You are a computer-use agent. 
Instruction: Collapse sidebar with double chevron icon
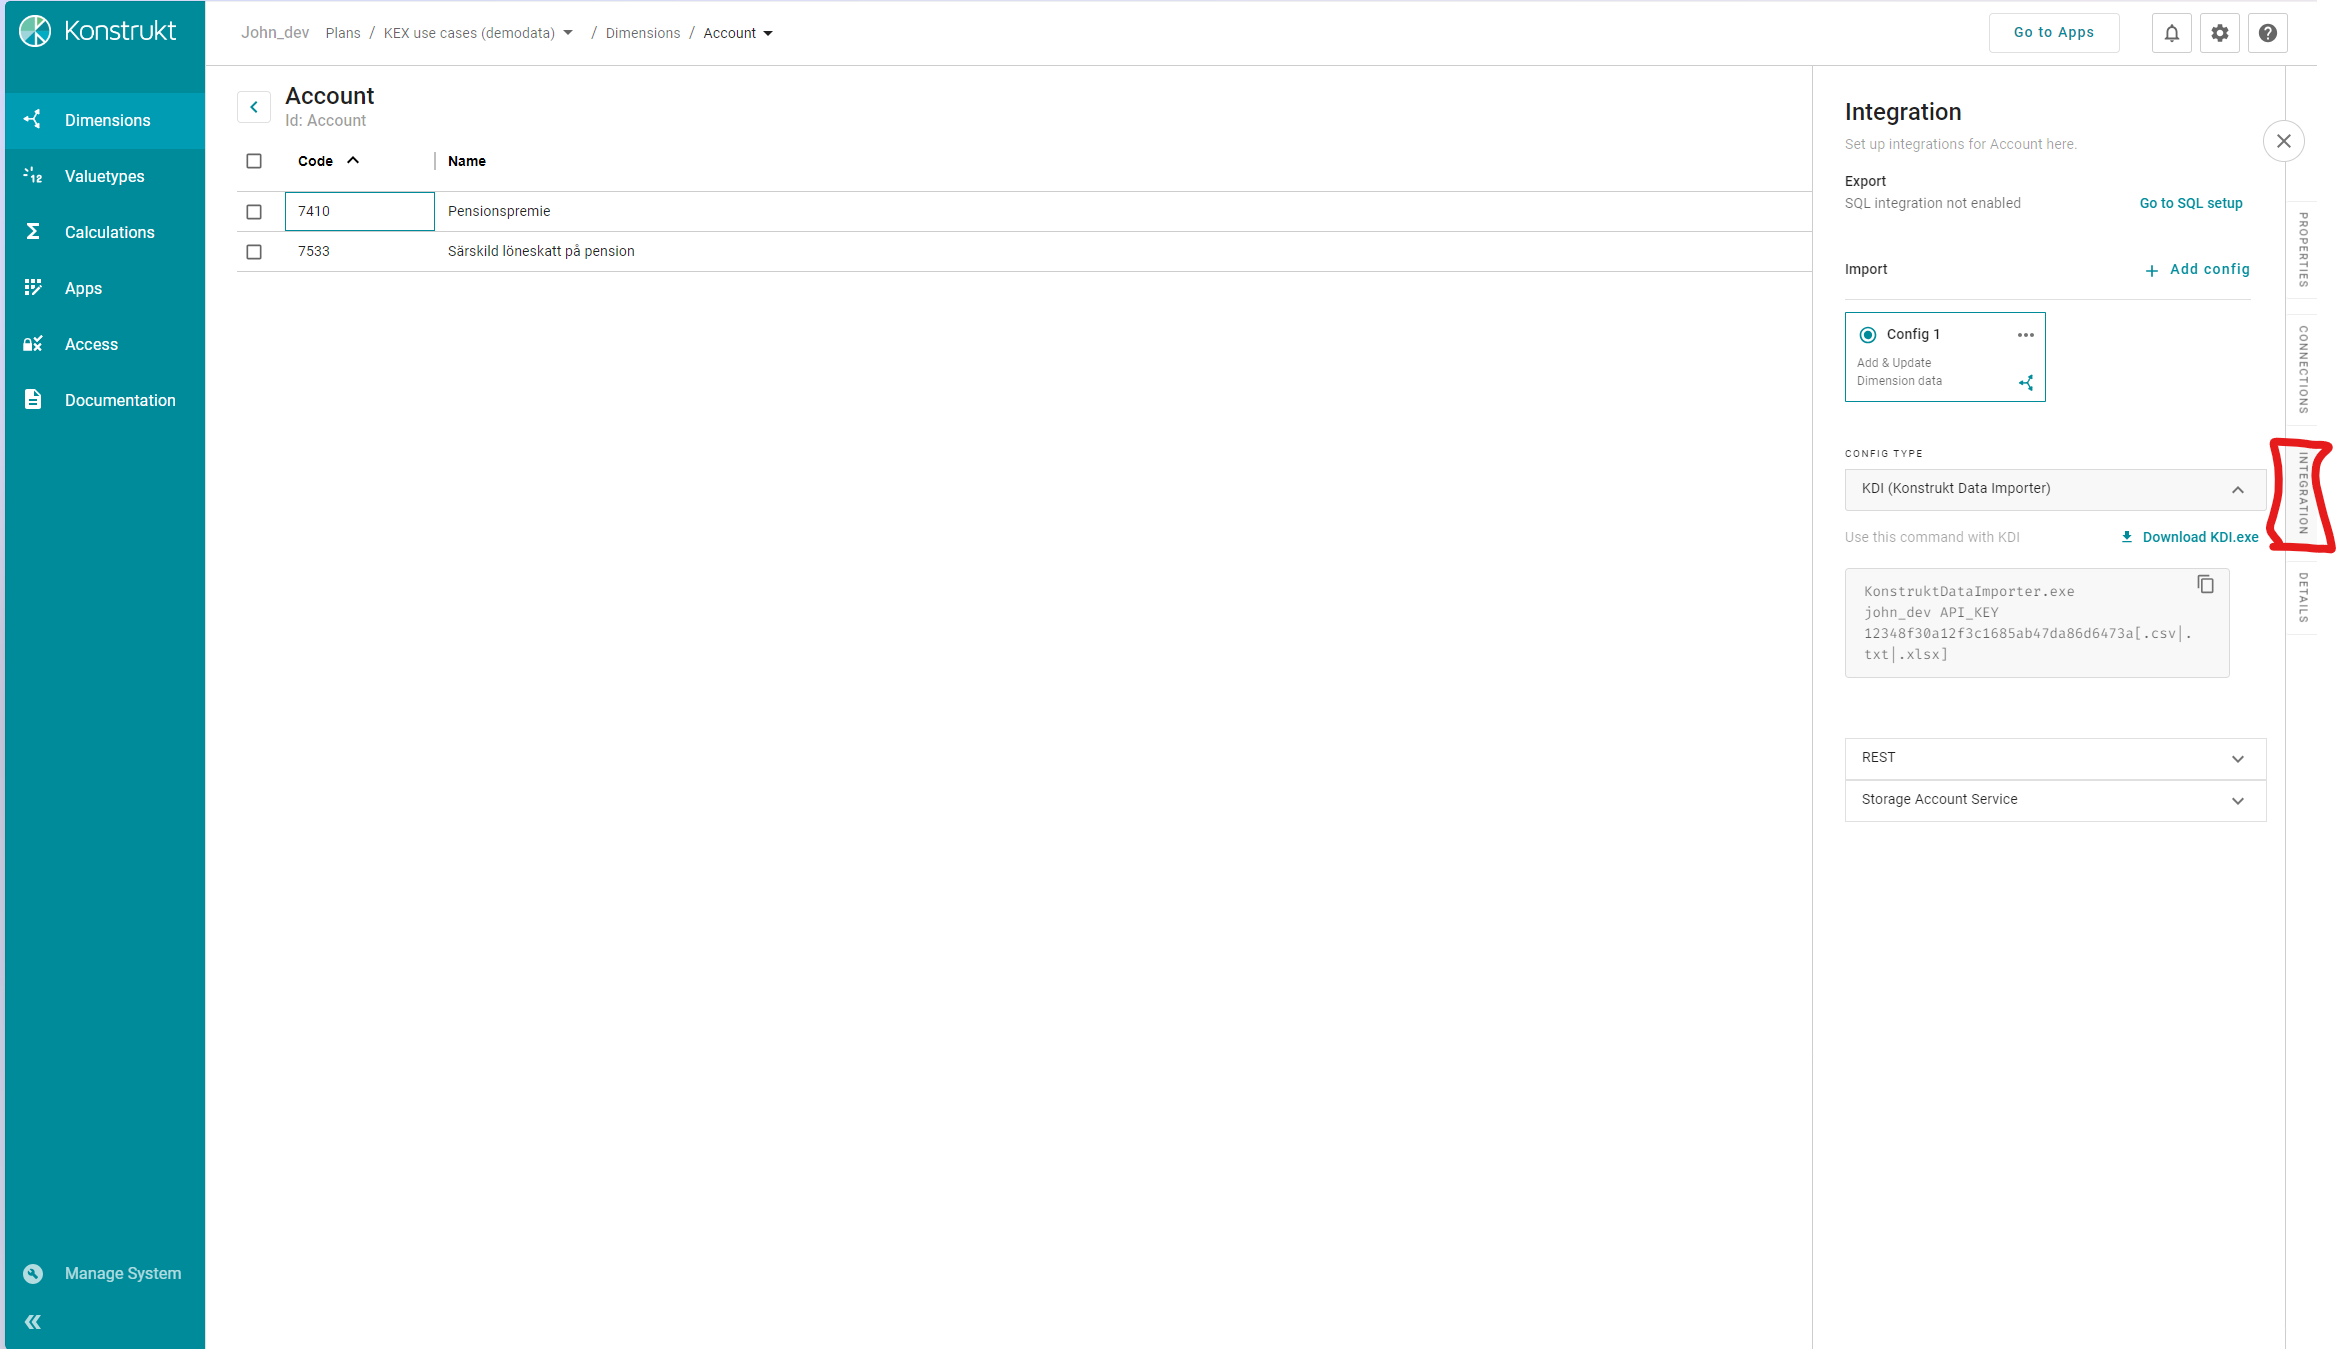(x=33, y=1322)
